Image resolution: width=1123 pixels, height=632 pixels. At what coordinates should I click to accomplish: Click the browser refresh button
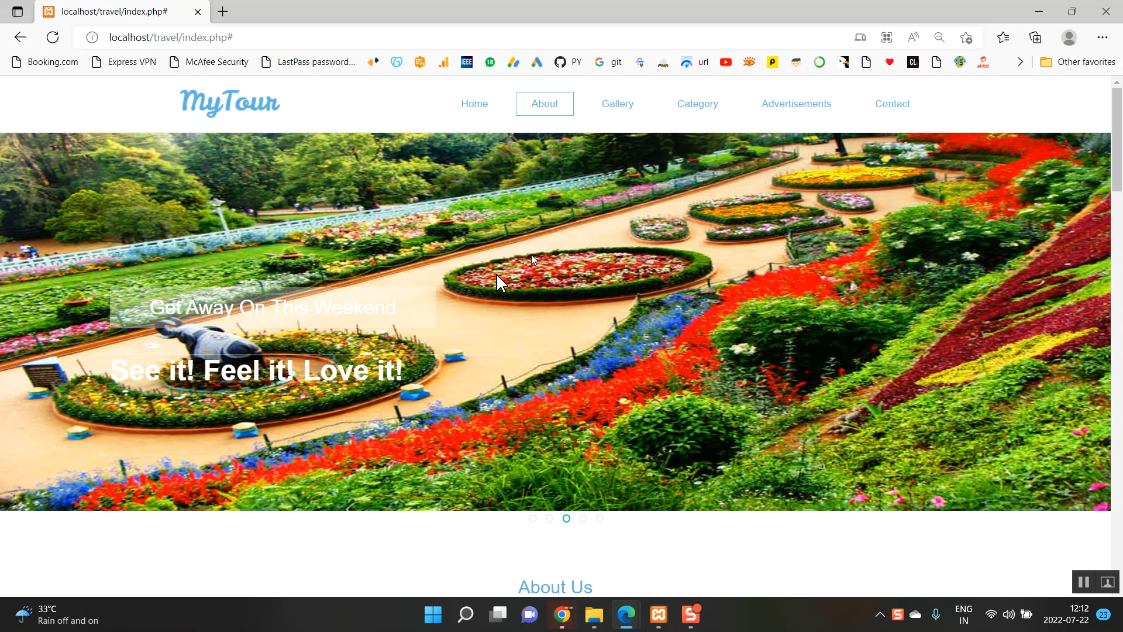click(x=52, y=37)
